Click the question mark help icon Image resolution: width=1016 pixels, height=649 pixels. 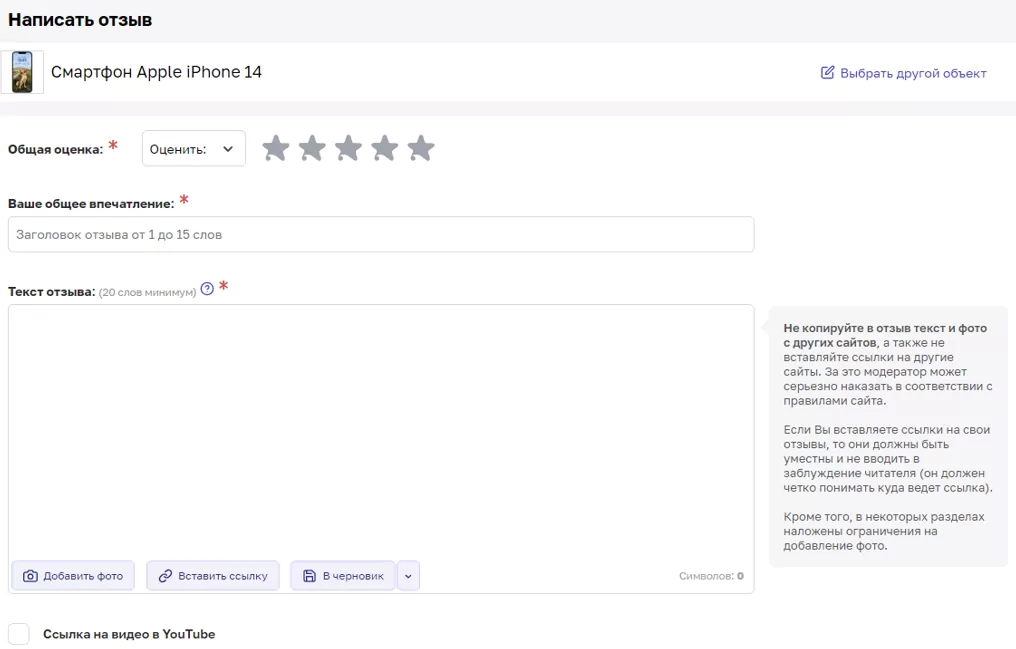coord(207,289)
